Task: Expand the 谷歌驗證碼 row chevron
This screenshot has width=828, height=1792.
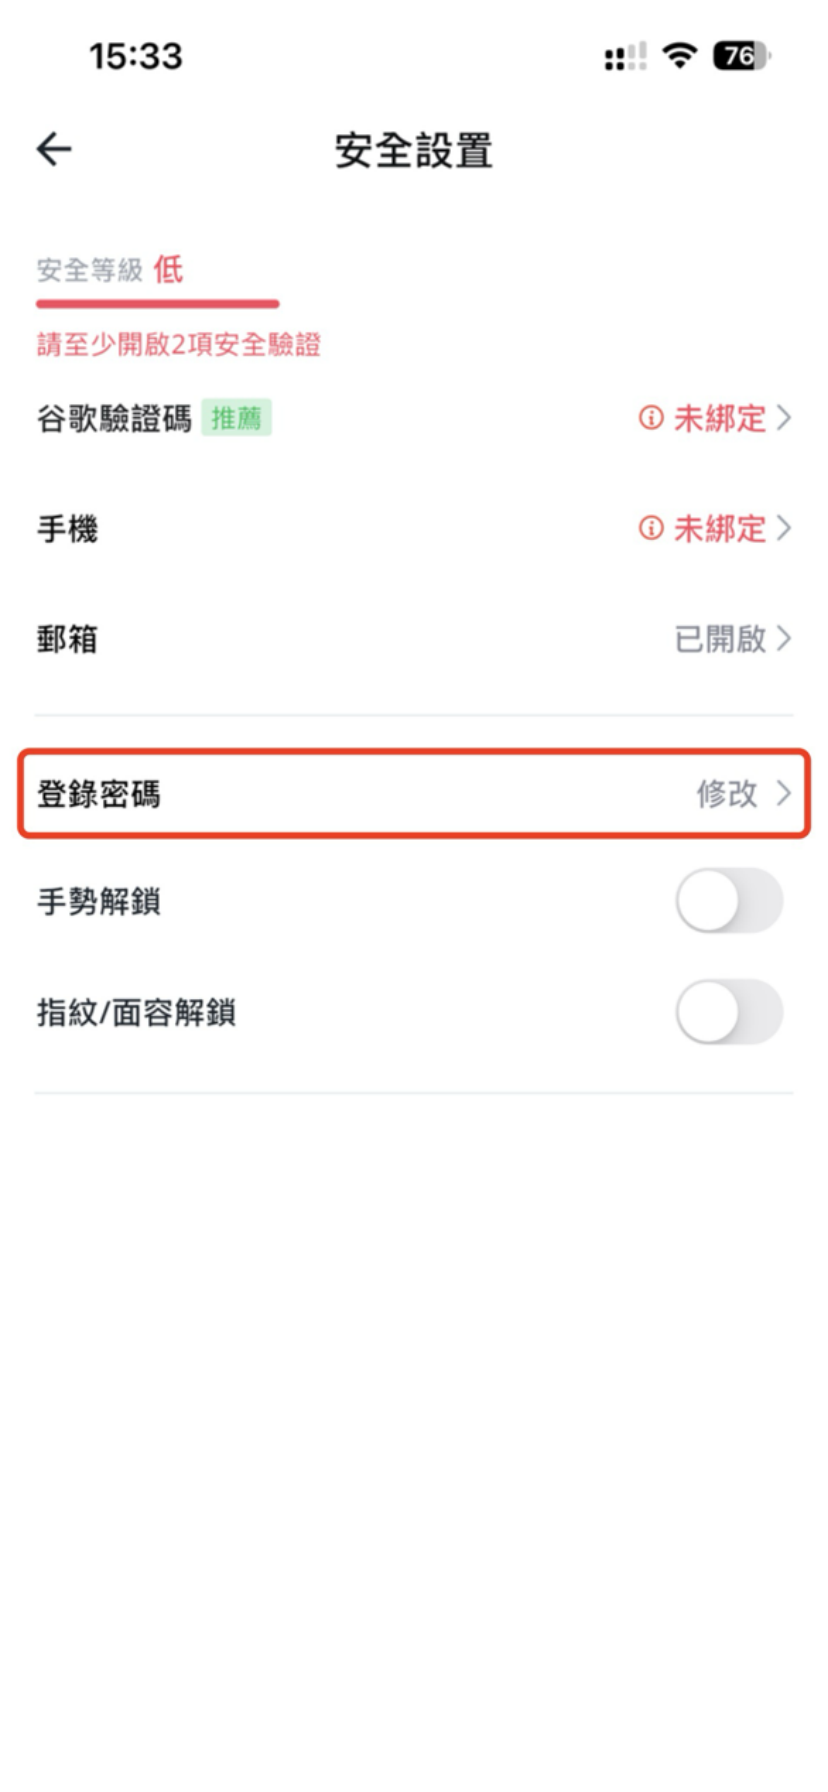Action: coord(784,418)
